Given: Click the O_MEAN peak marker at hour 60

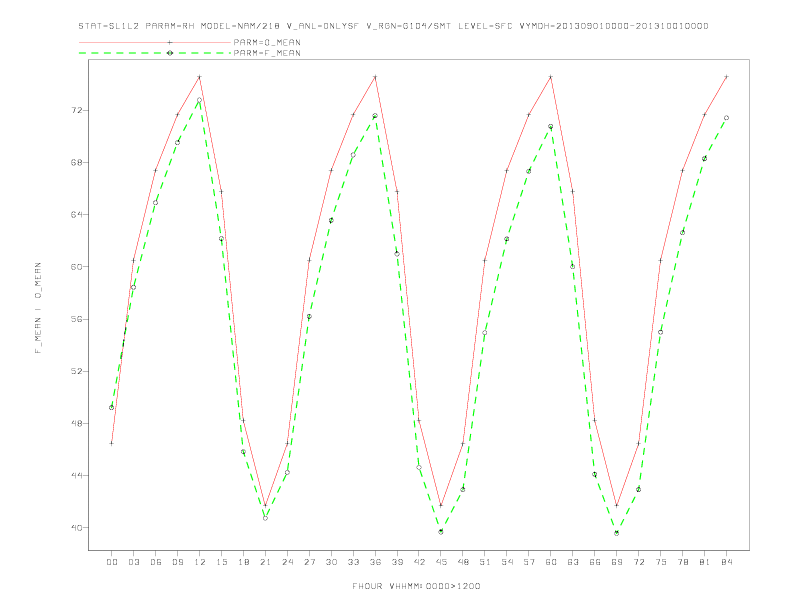Looking at the screenshot, I should pyautogui.click(x=551, y=77).
